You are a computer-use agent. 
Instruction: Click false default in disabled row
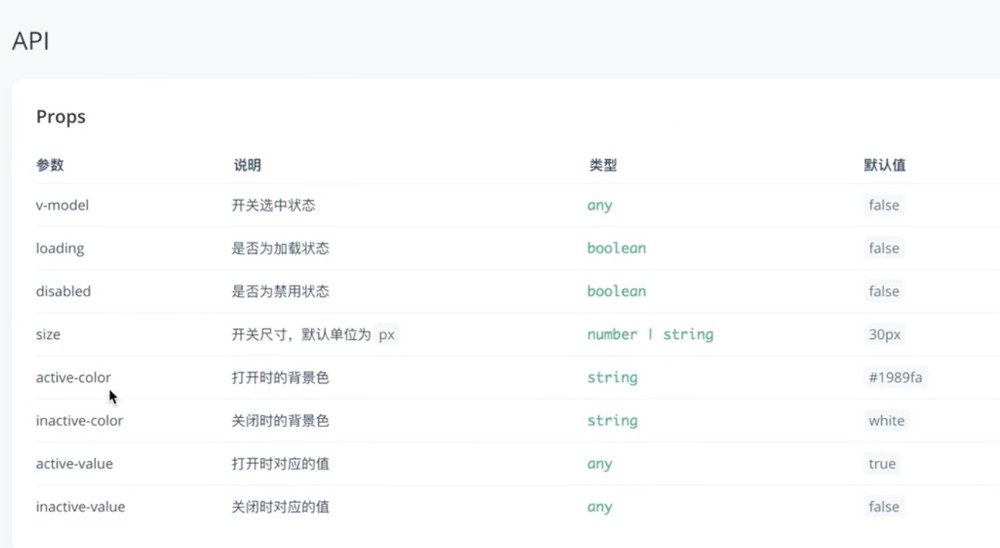pos(884,292)
